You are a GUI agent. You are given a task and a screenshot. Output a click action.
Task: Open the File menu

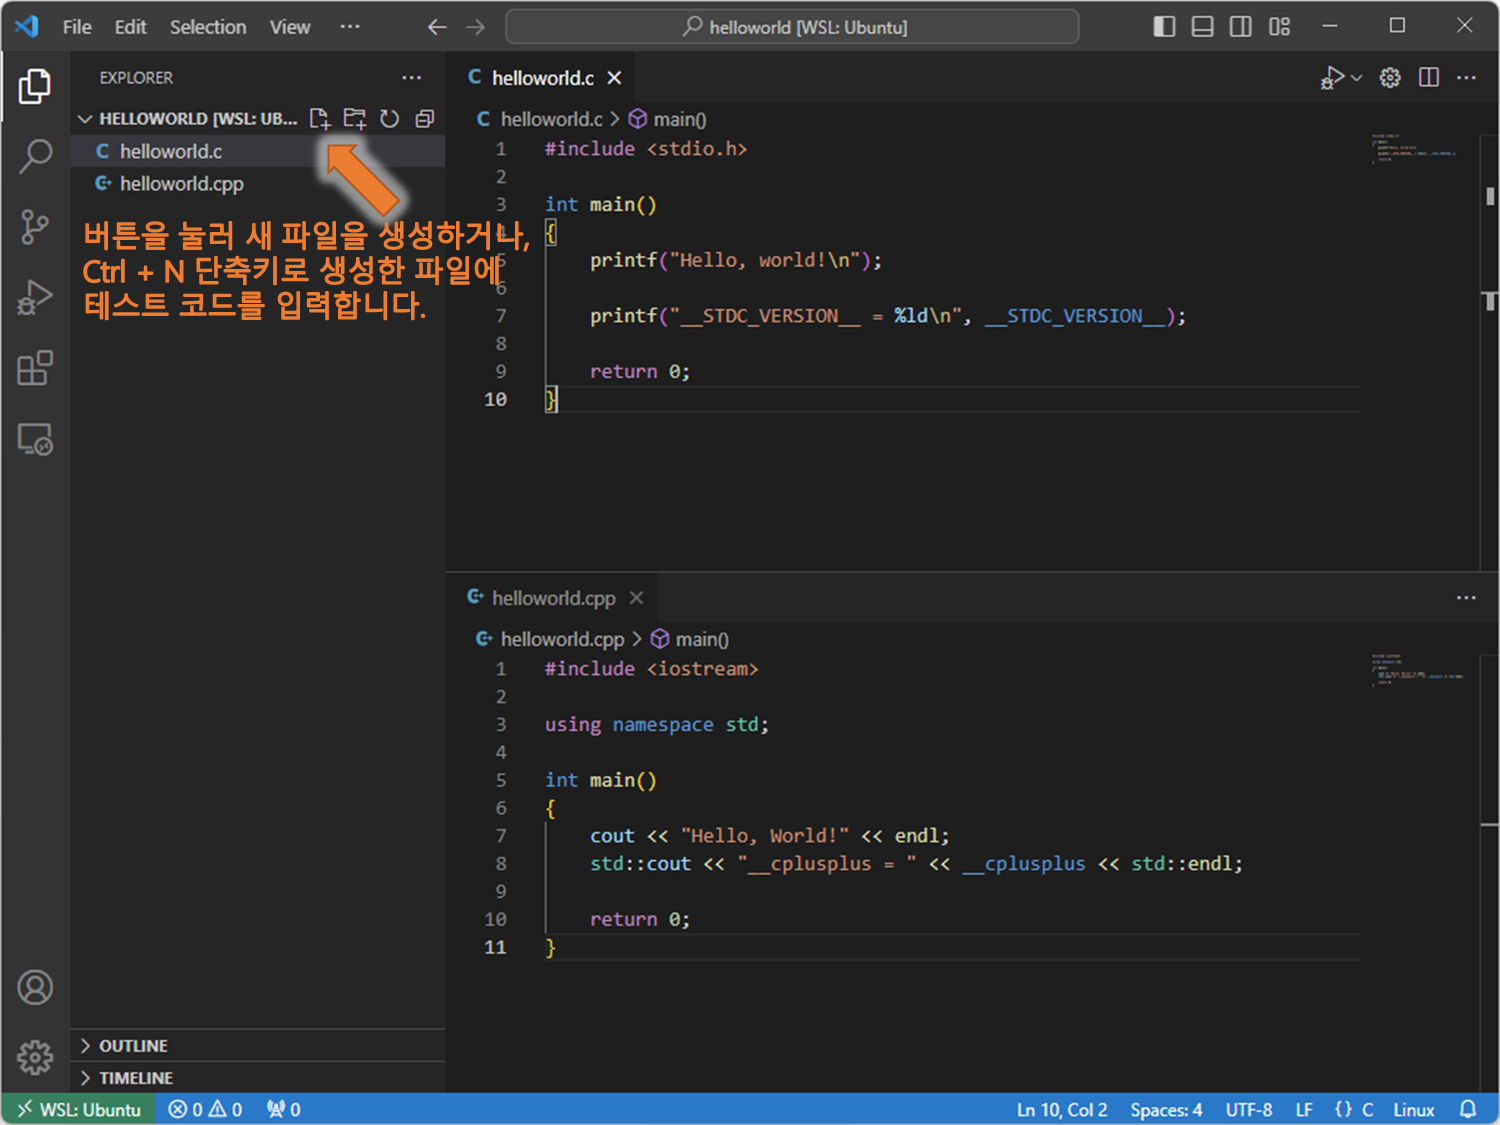point(77,27)
